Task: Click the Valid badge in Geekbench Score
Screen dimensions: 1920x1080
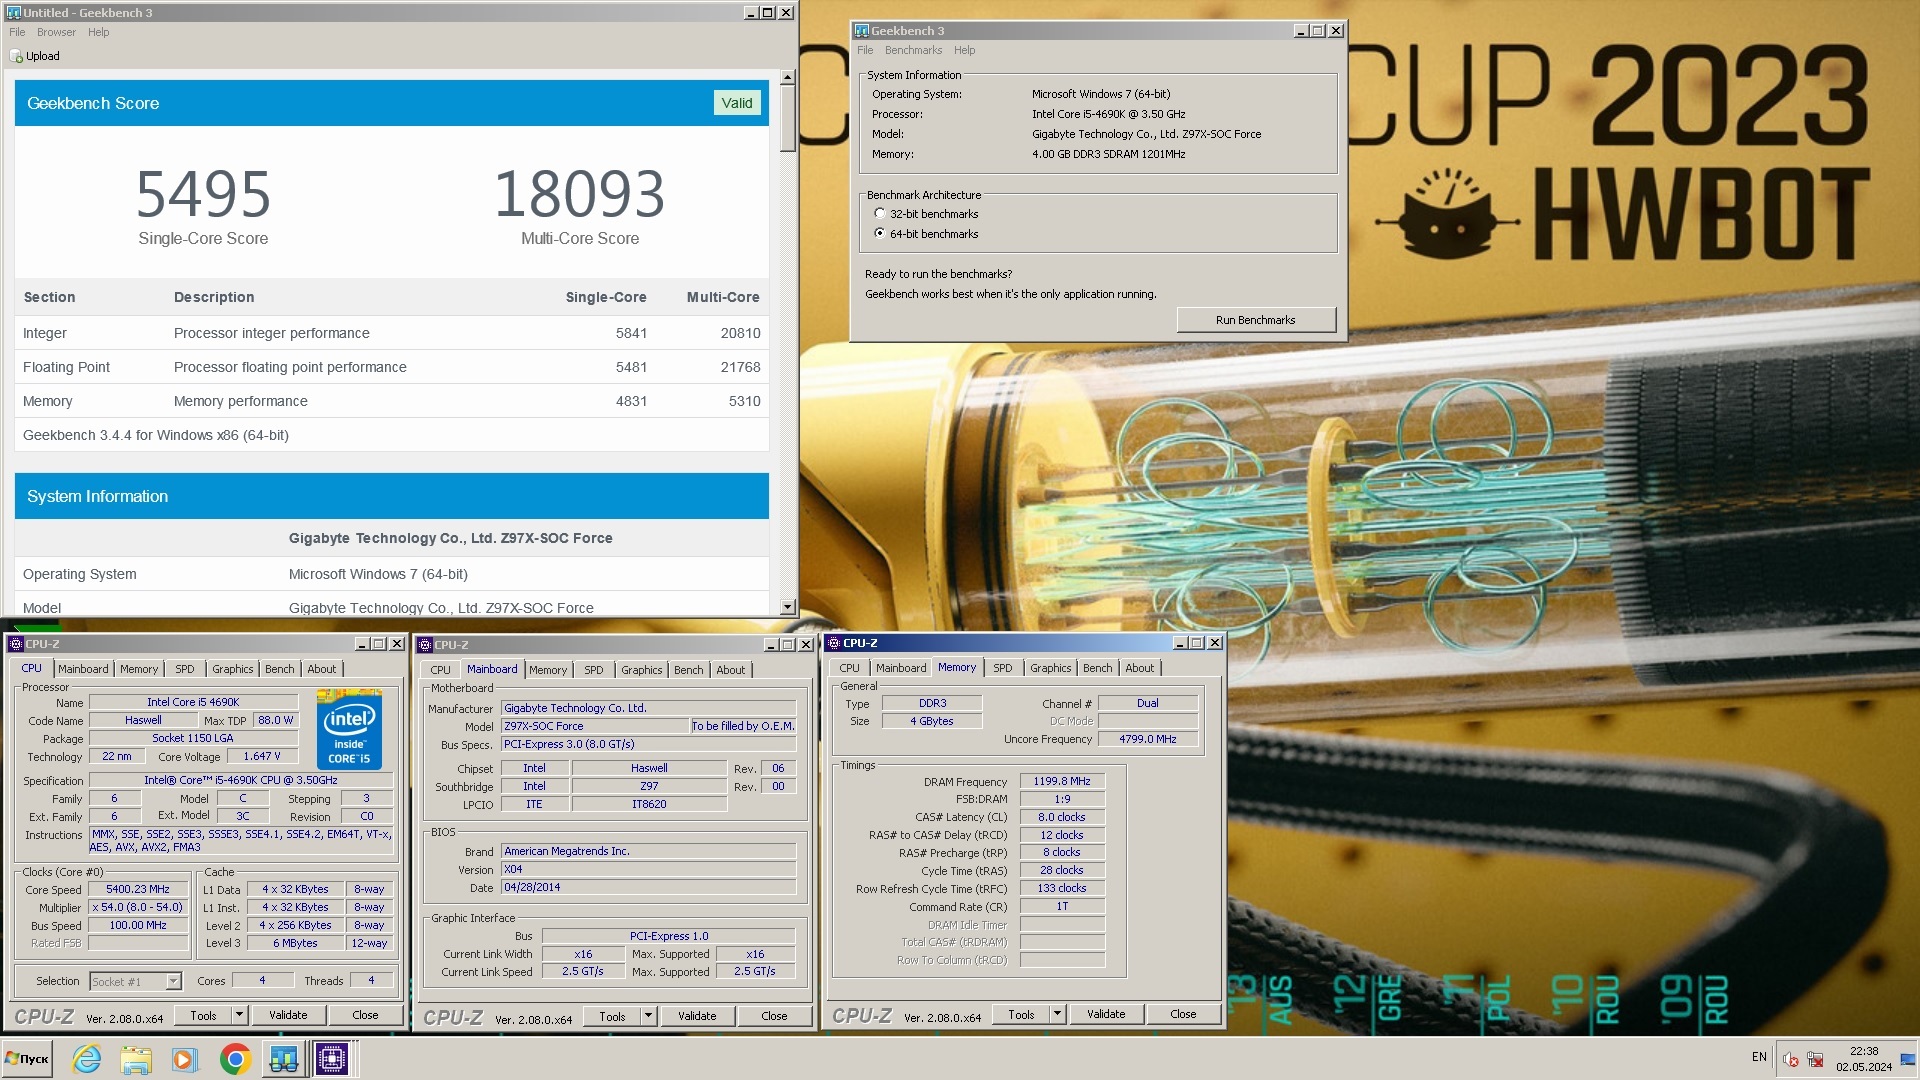Action: (737, 103)
